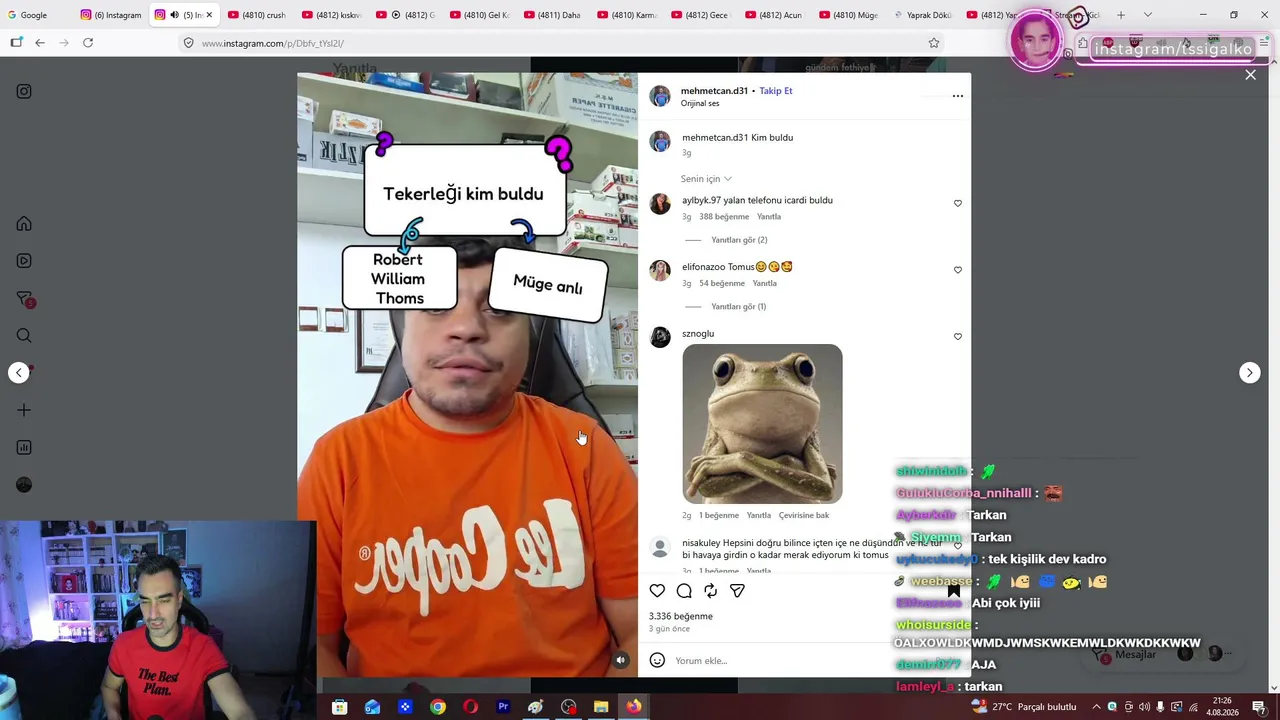Screen dimensions: 1280x720
Task: Open Adobe Premiere Pro from taskbar
Action: tap(503, 707)
